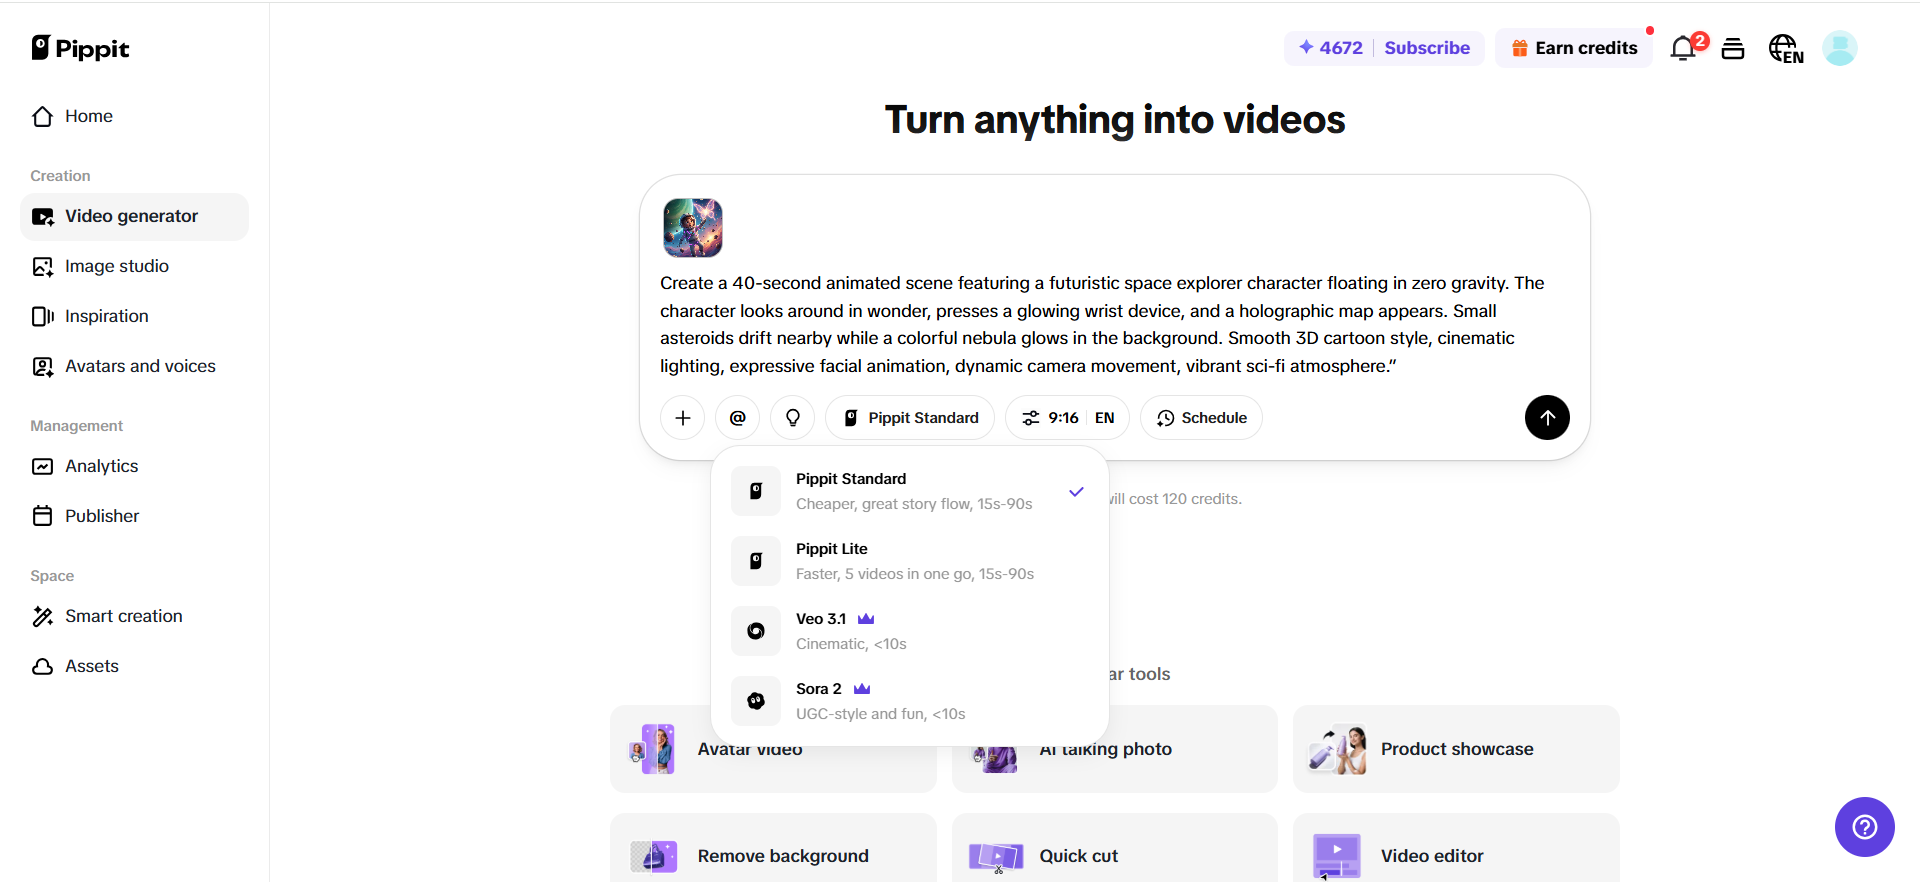Open Smart creation space
1920x882 pixels.
pos(134,616)
